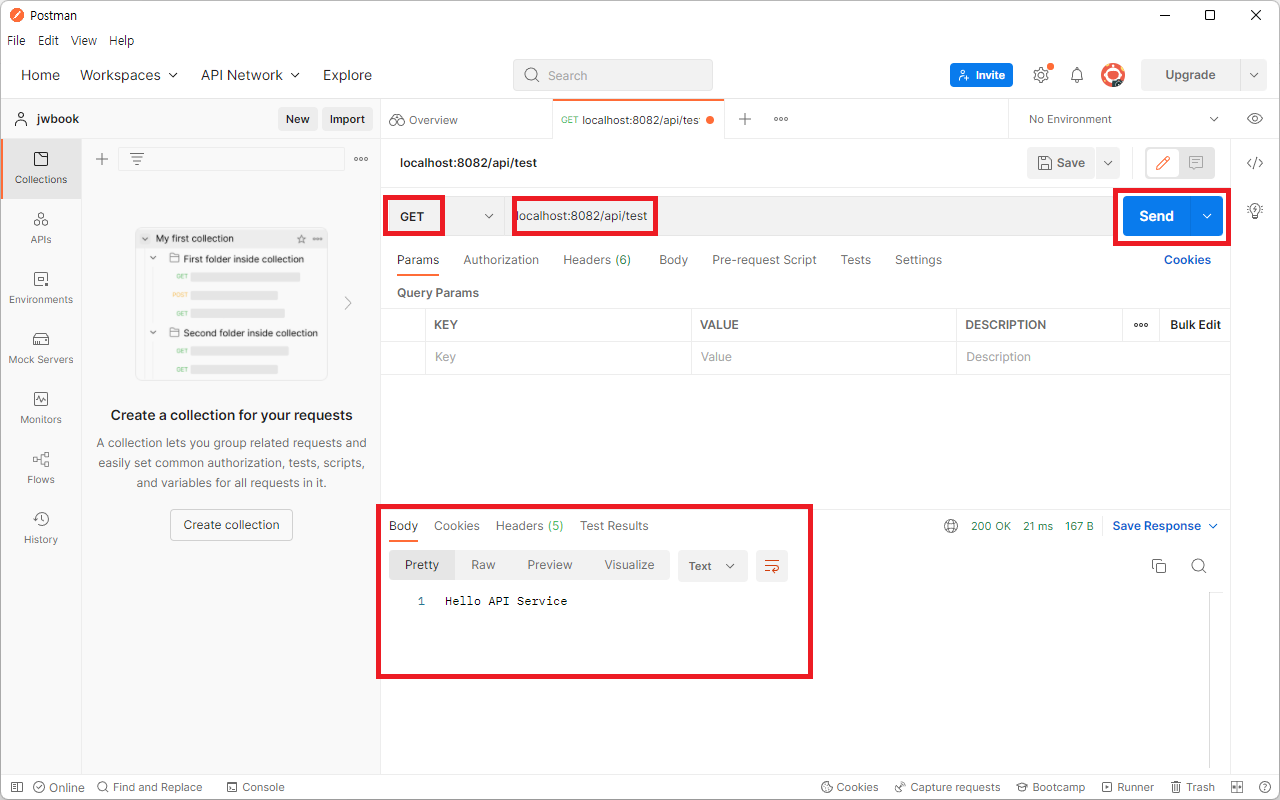Open the Mock Servers sidebar panel
Viewport: 1280px width, 800px height.
pos(41,348)
